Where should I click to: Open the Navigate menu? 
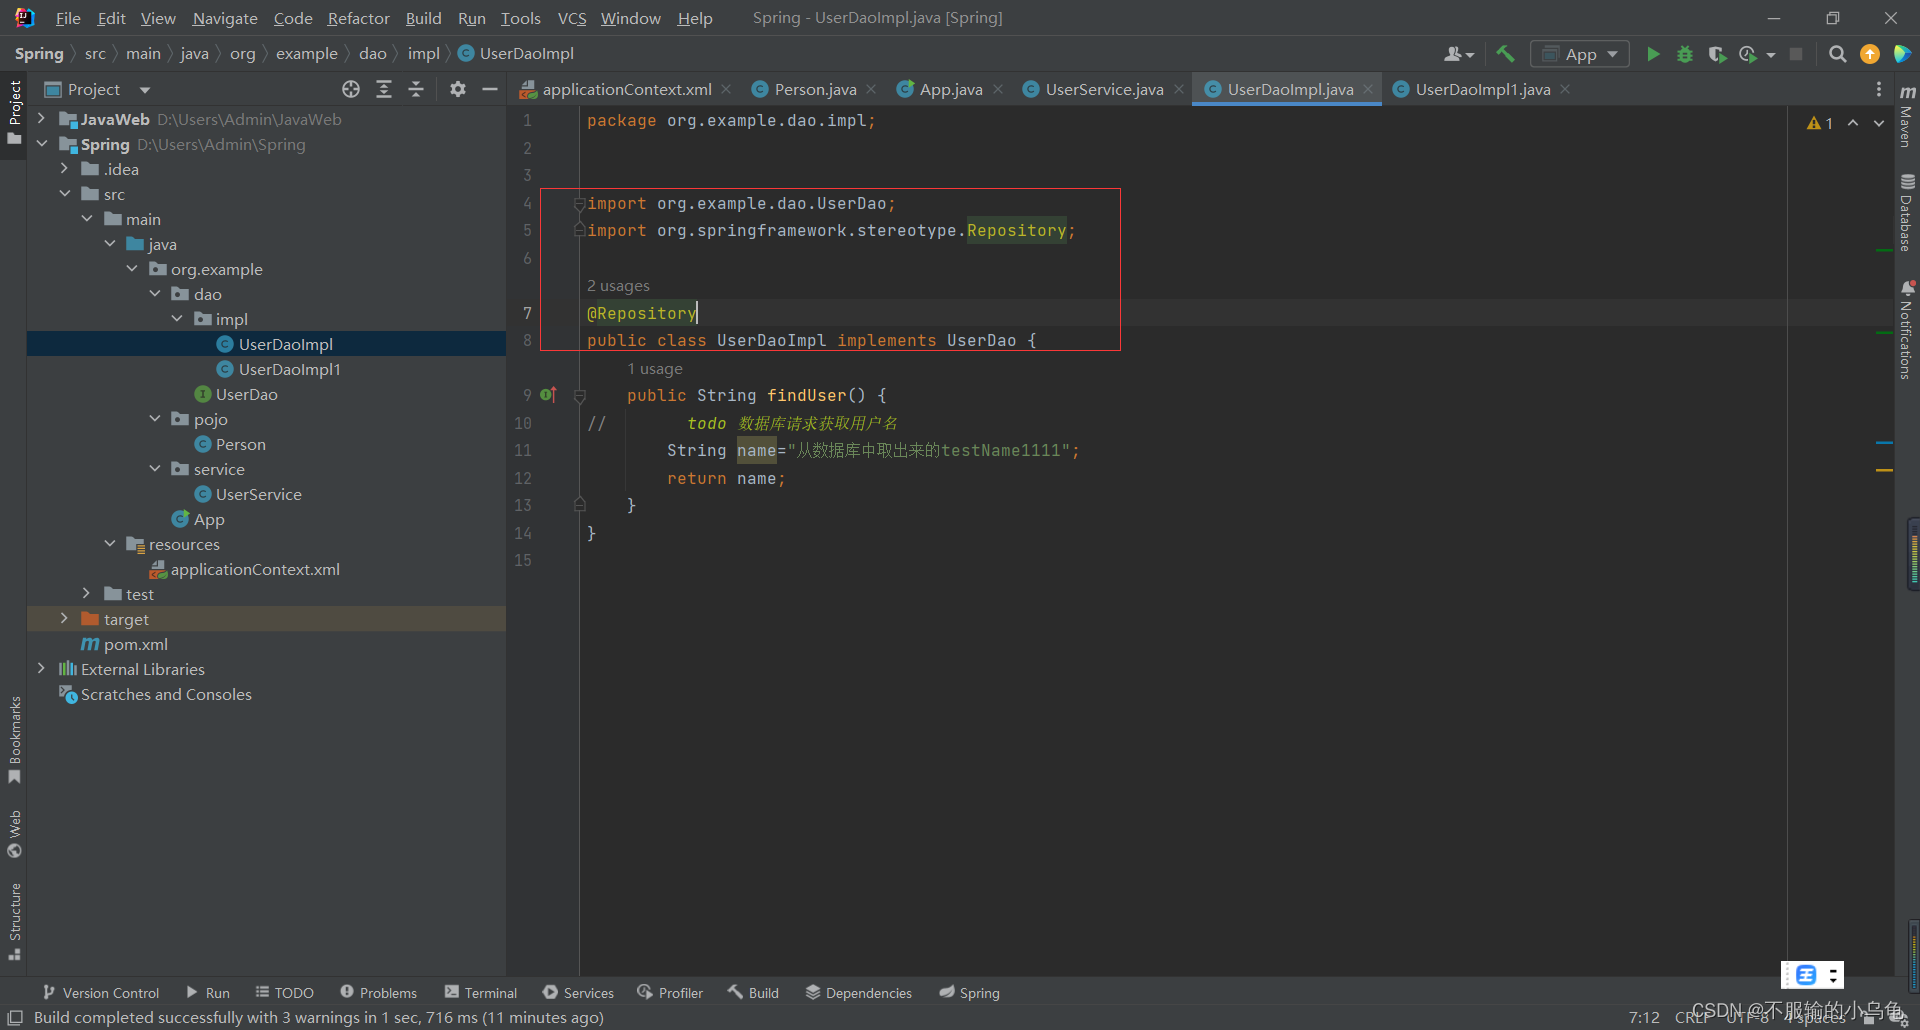[225, 18]
